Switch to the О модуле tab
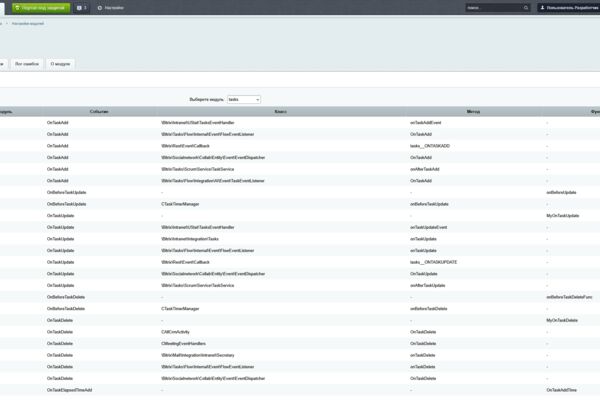 pos(60,64)
